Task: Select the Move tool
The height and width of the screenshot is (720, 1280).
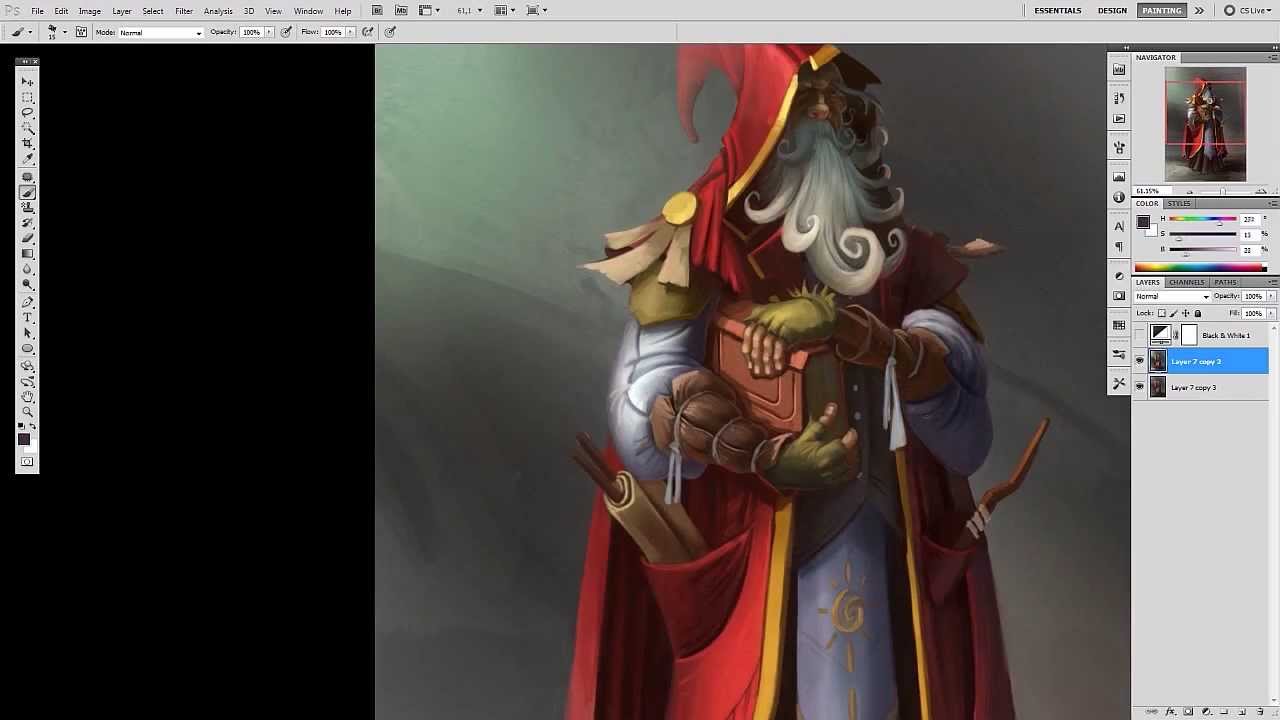Action: pyautogui.click(x=27, y=82)
